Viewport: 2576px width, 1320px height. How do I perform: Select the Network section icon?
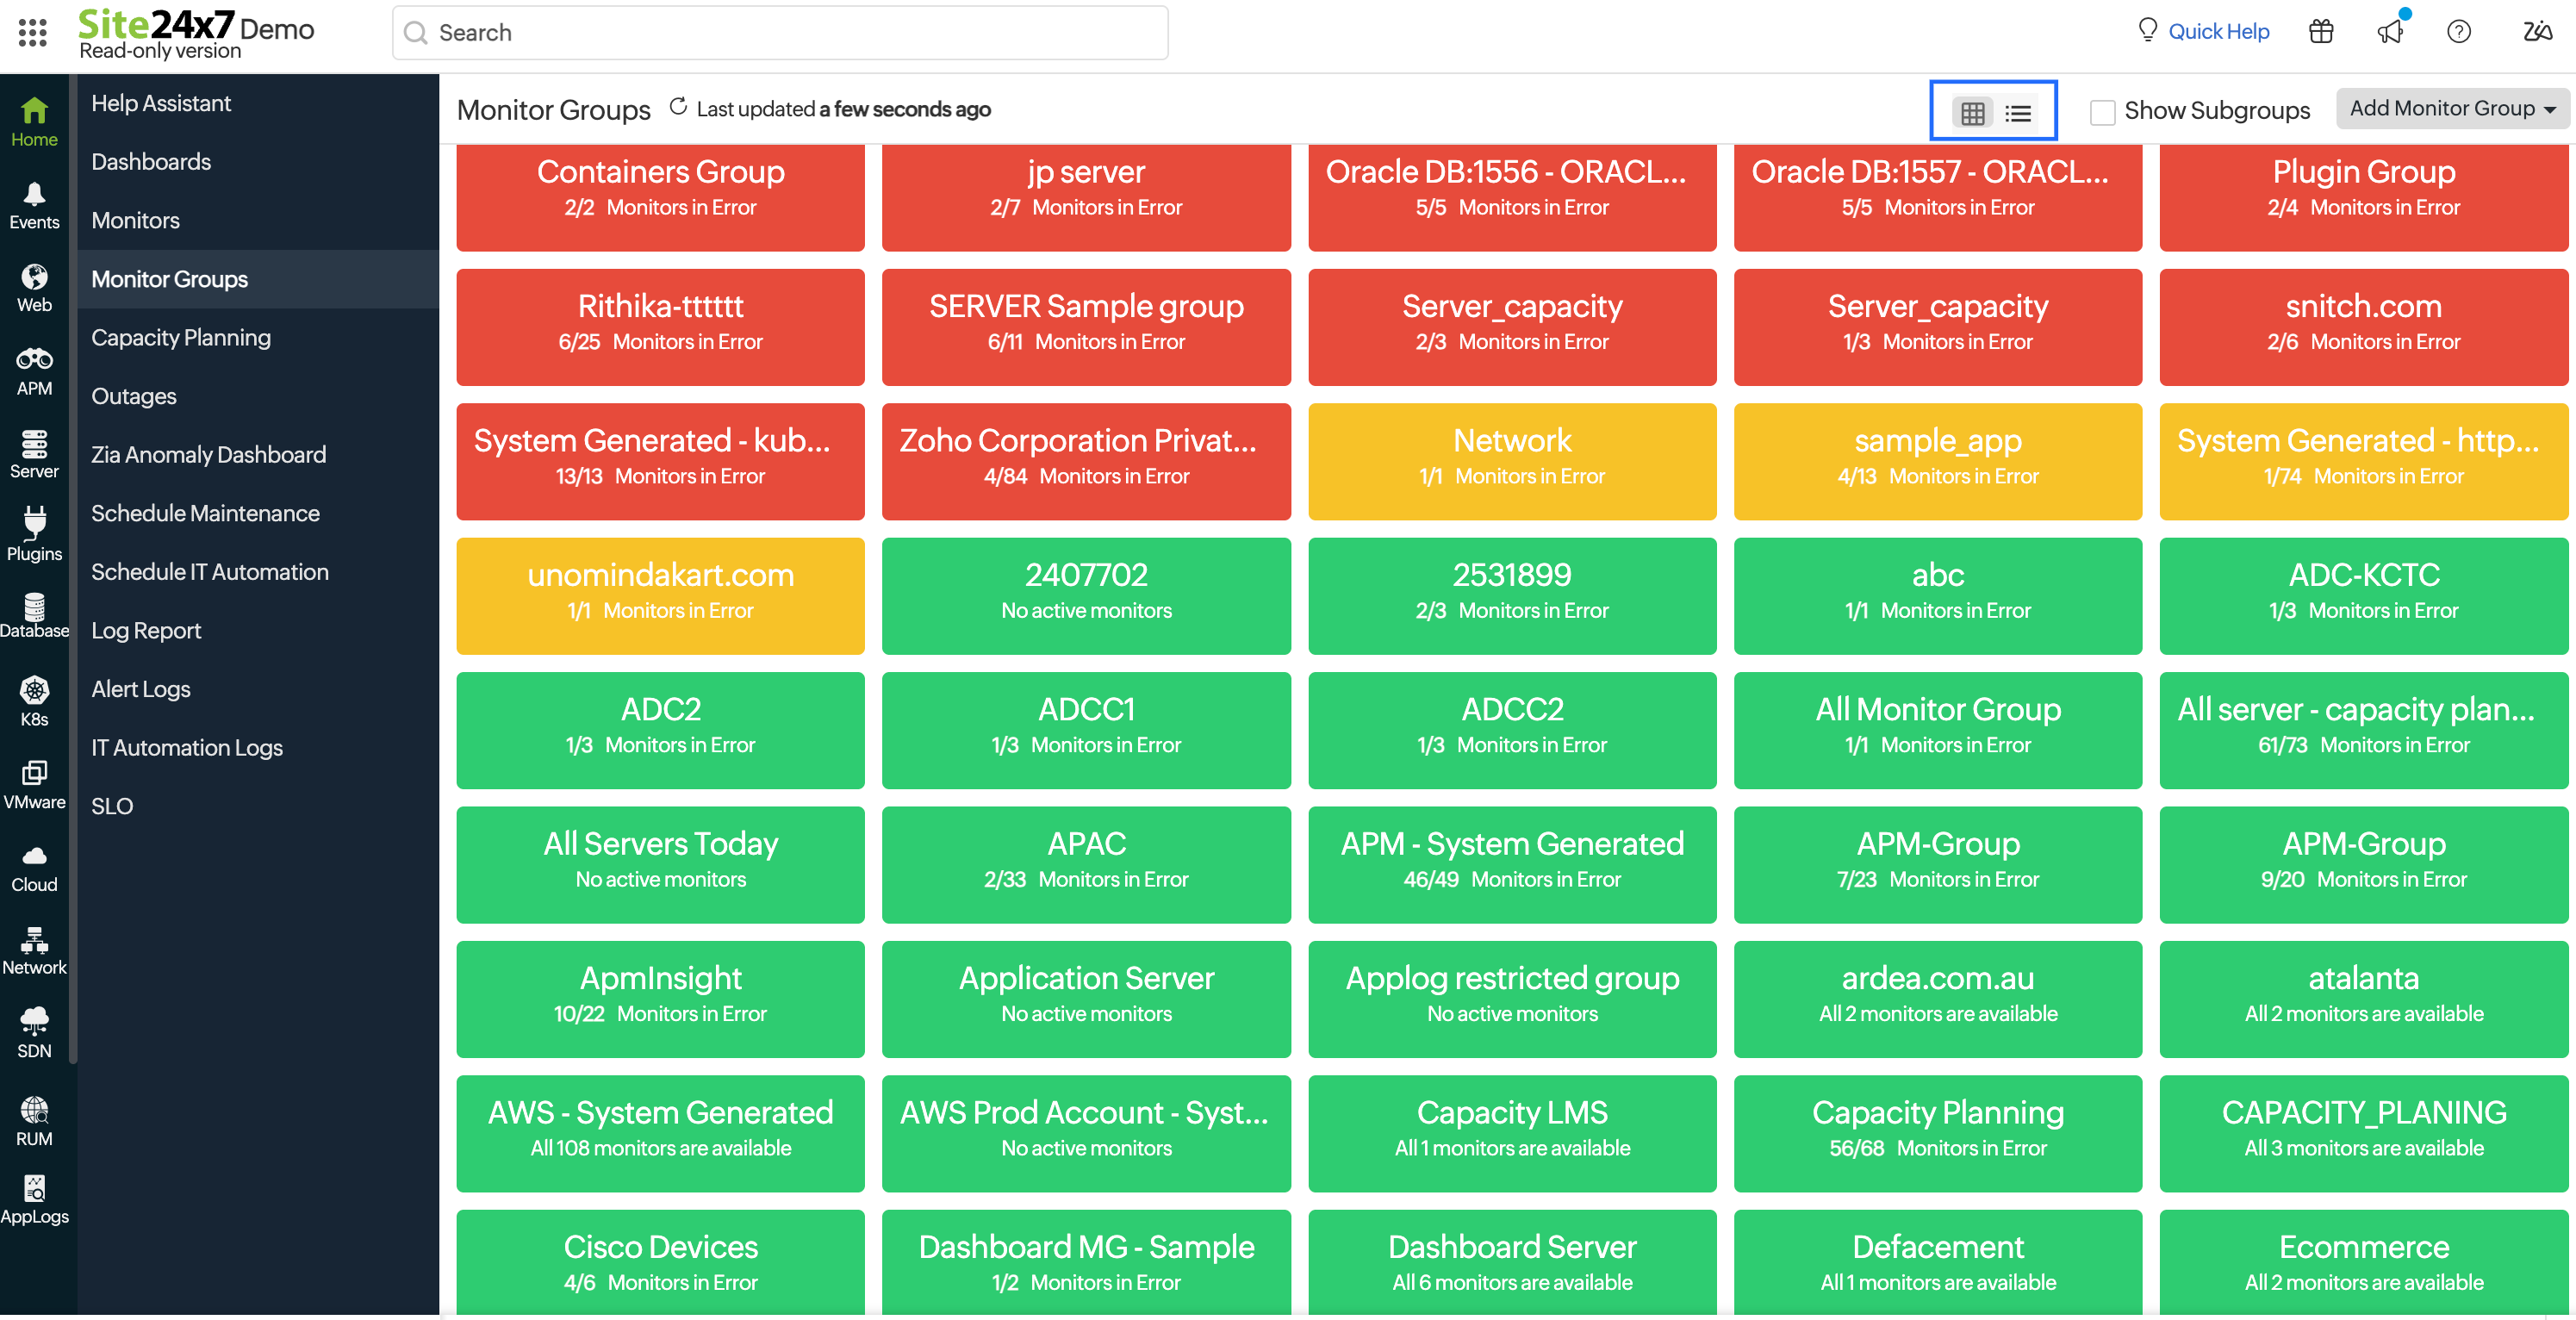[34, 948]
